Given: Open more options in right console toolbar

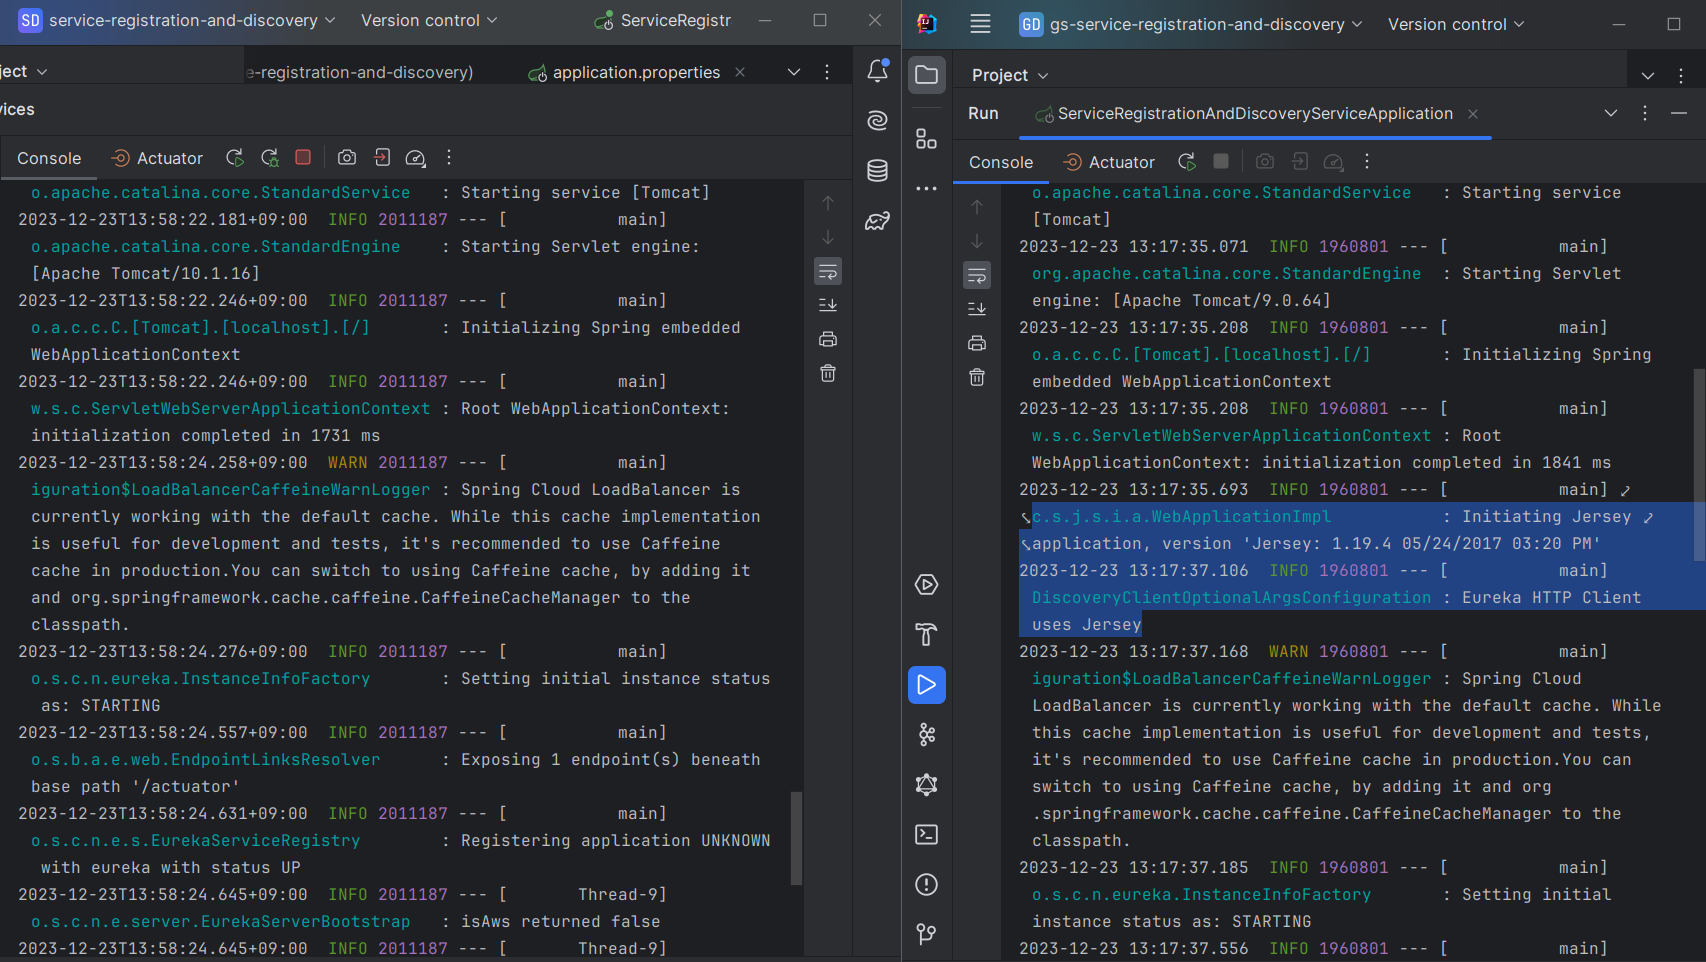Looking at the screenshot, I should click(1367, 162).
